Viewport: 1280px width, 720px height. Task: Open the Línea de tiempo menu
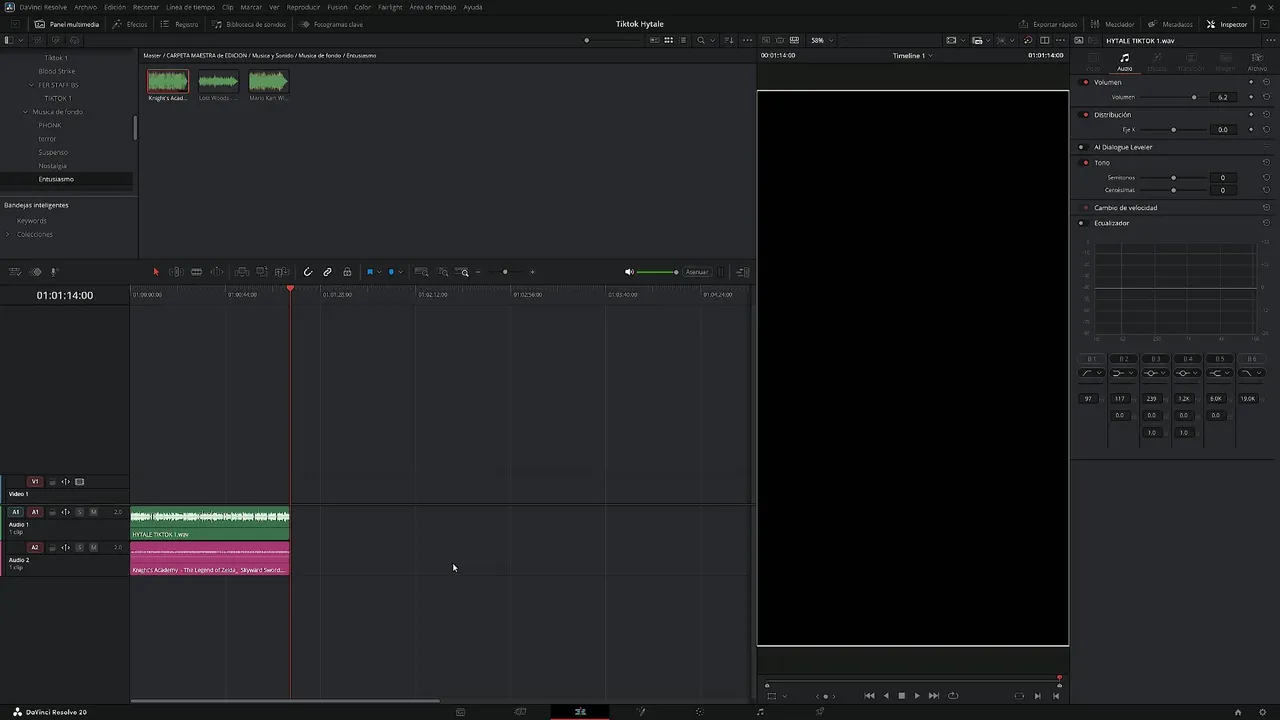[x=190, y=7]
